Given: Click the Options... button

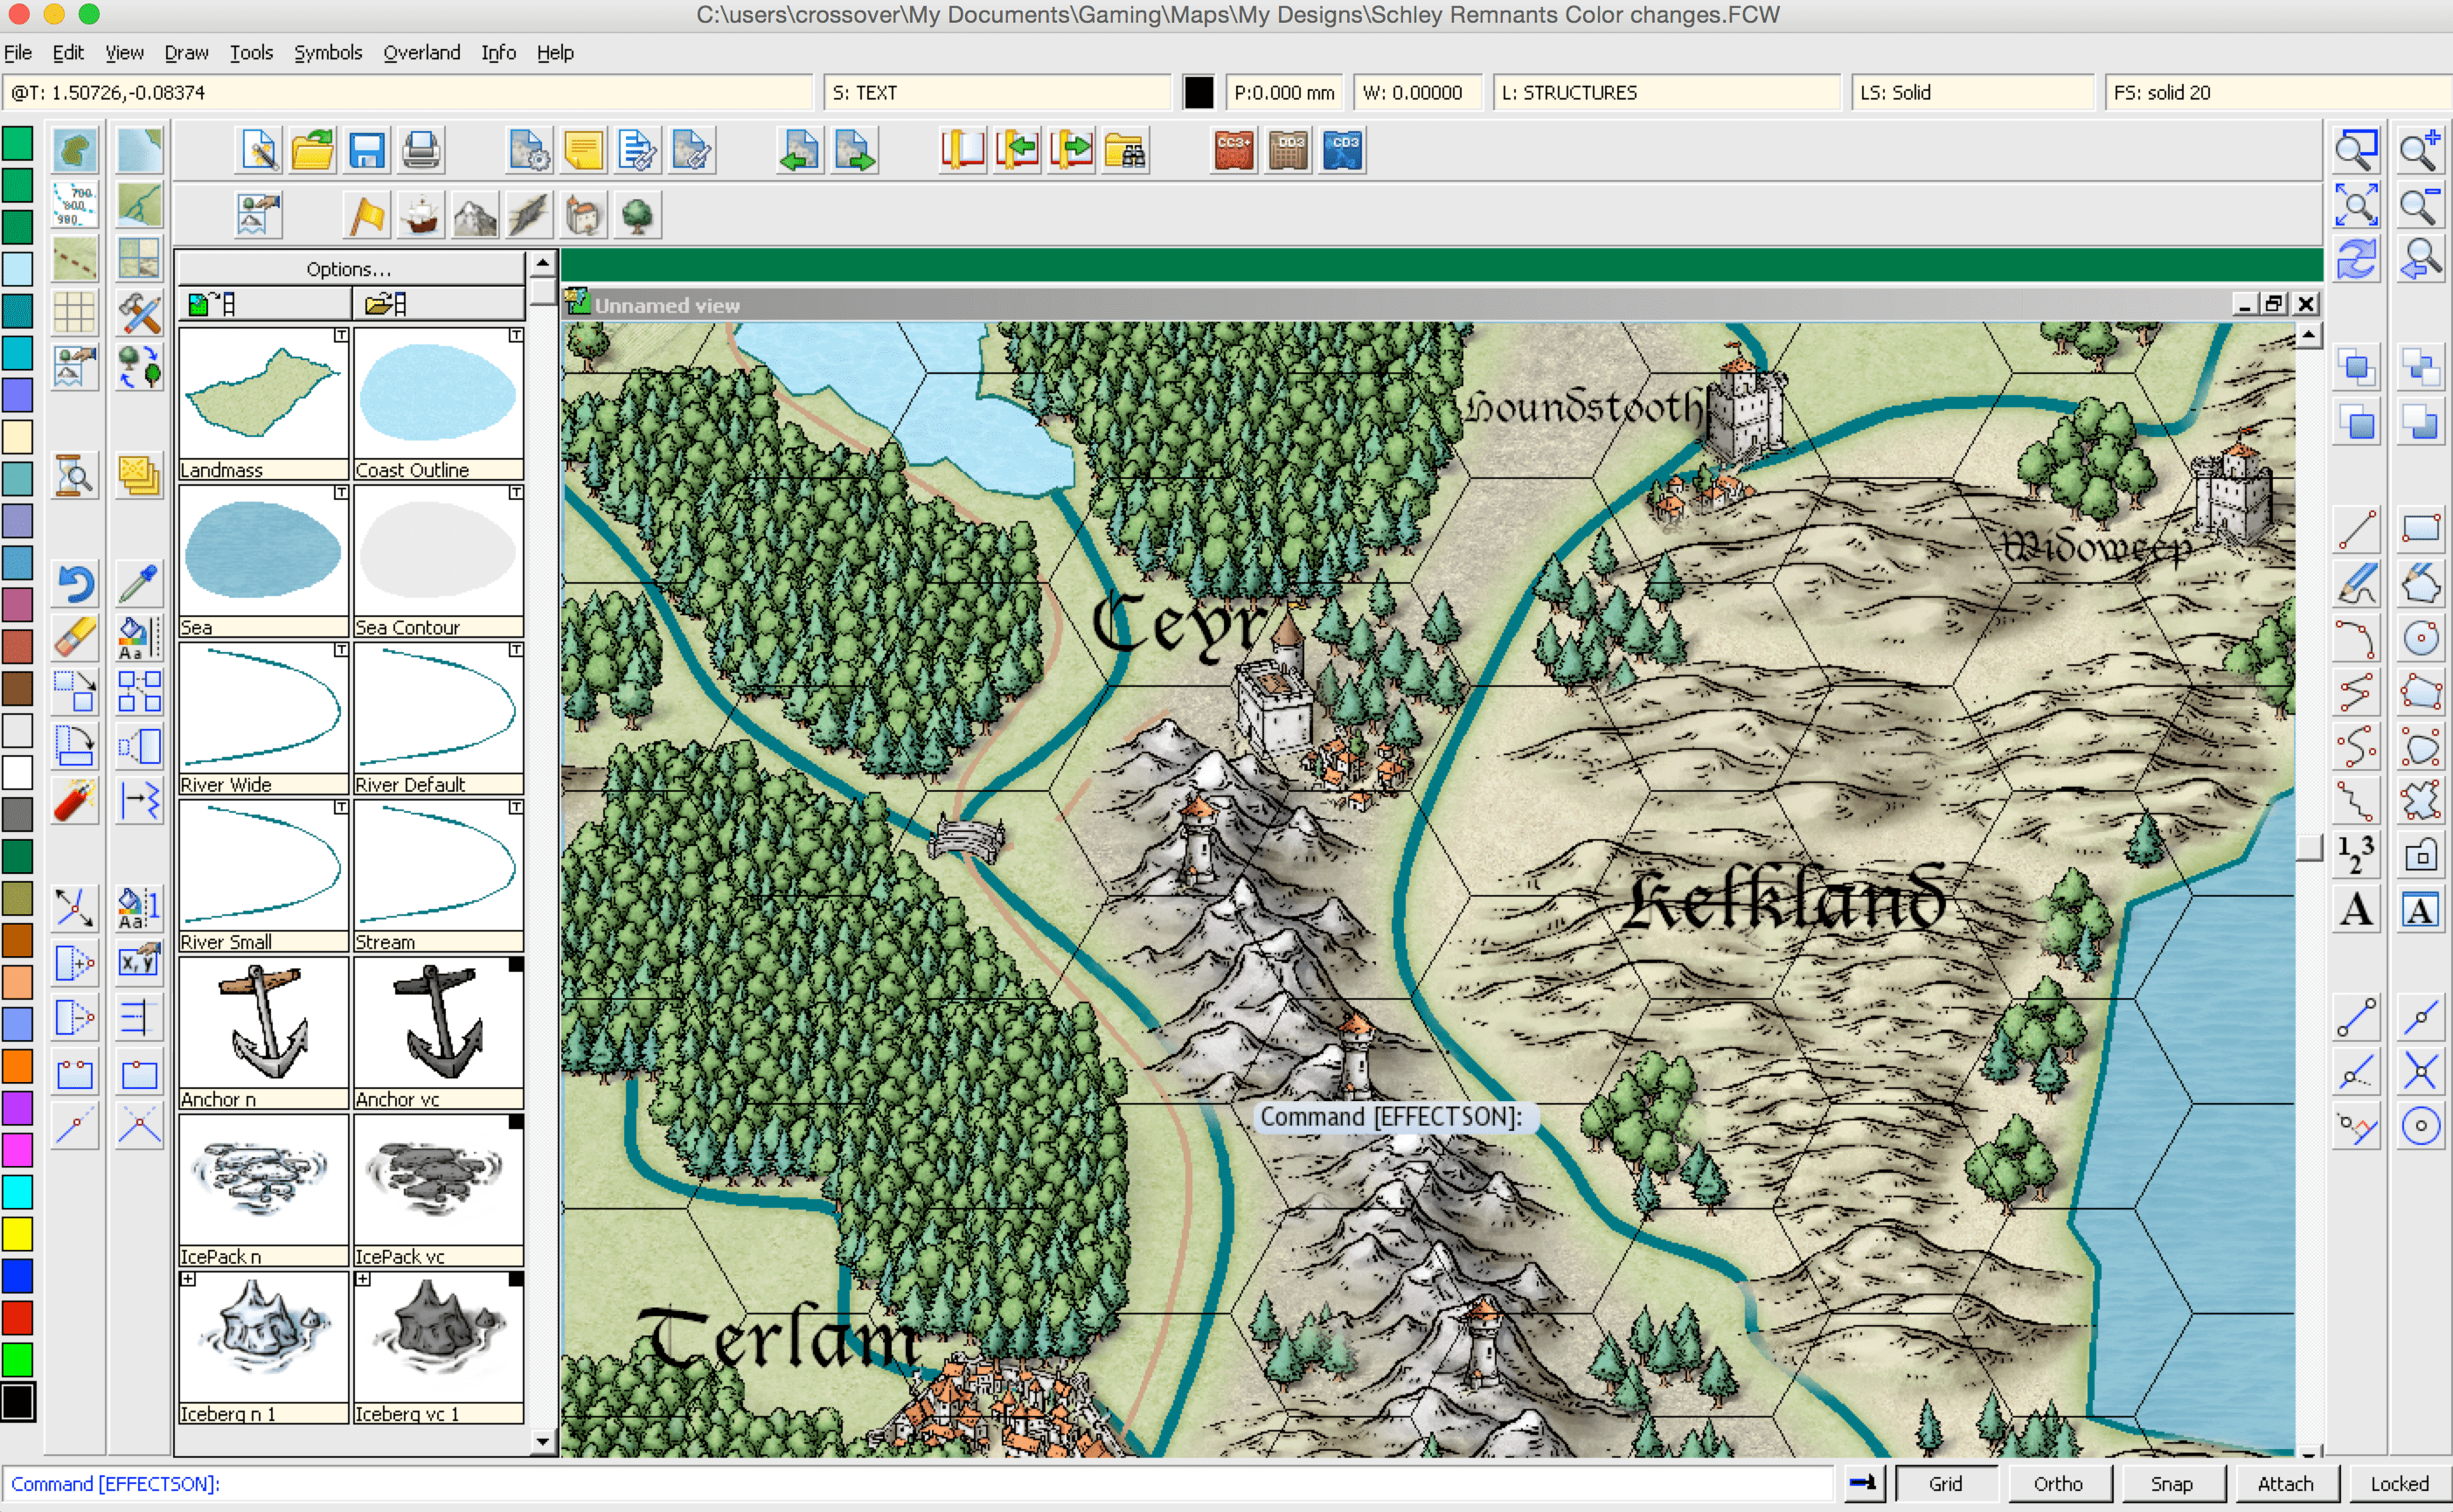Looking at the screenshot, I should [349, 269].
